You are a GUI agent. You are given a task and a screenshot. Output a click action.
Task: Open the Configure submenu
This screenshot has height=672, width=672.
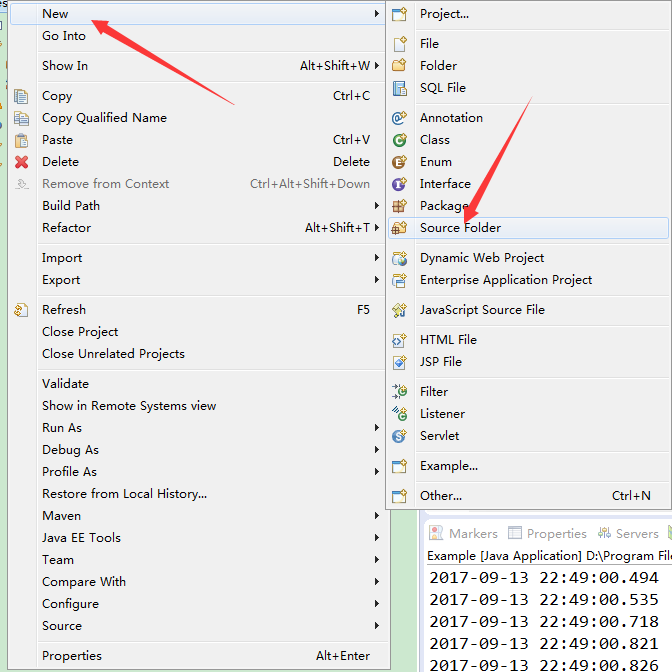[x=198, y=604]
